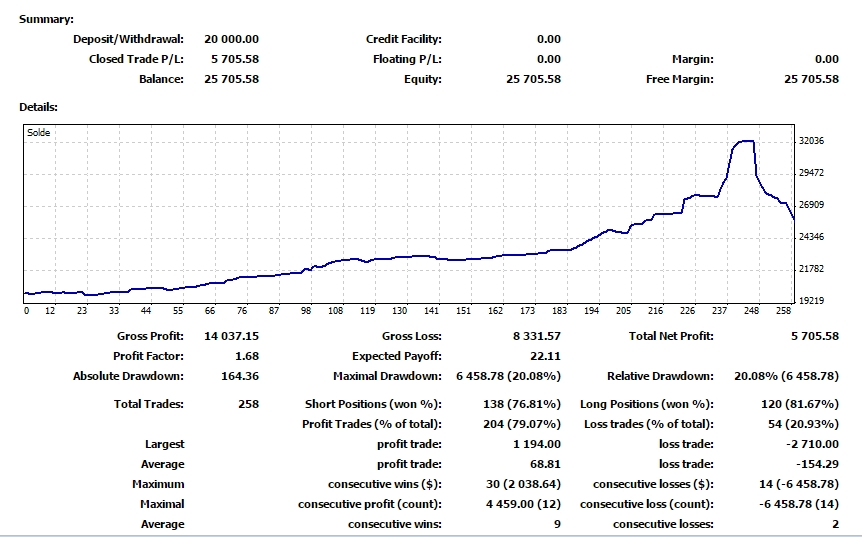Select the Credit Facility value 0.00

tap(549, 39)
